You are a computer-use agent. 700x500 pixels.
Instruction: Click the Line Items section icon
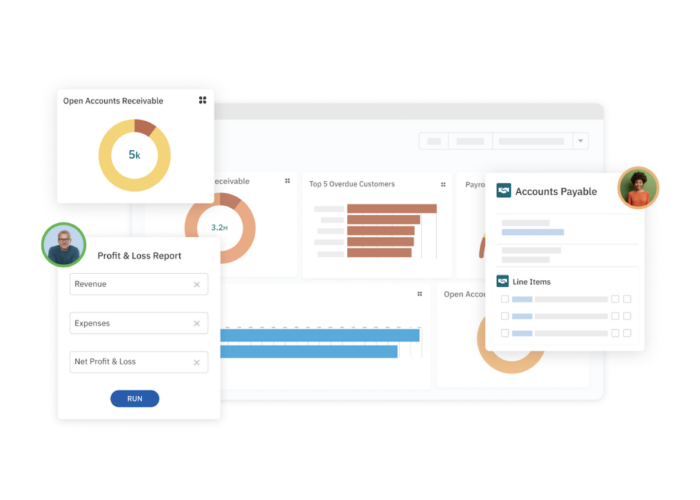503,282
